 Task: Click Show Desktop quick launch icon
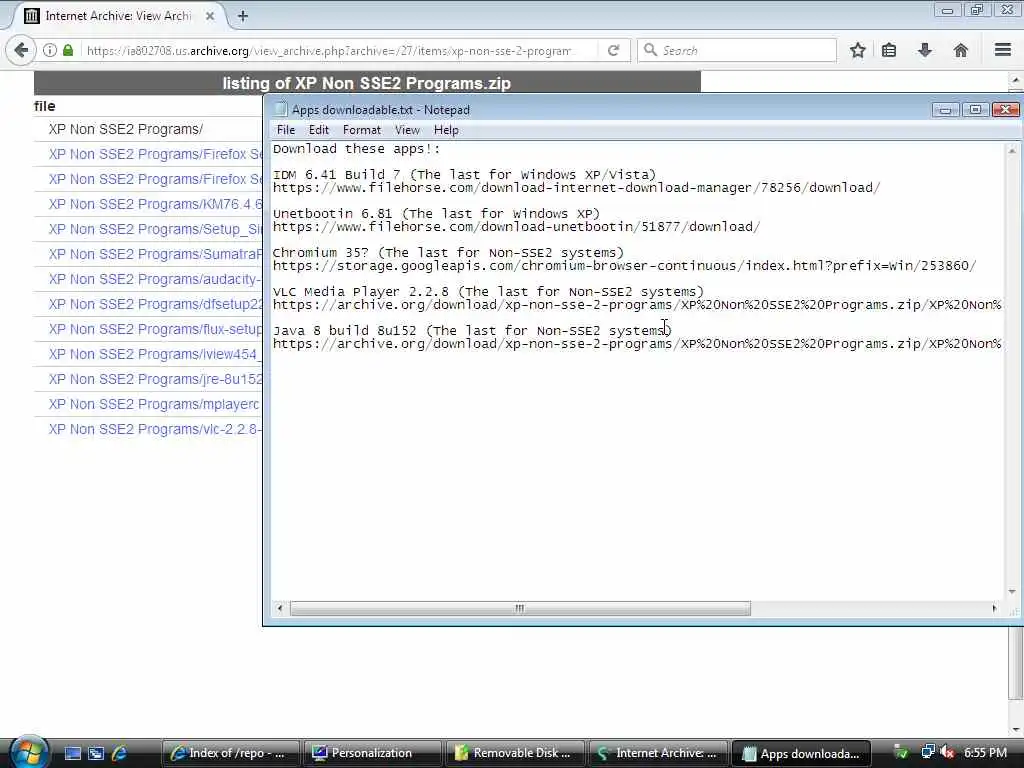pyautogui.click(x=72, y=753)
